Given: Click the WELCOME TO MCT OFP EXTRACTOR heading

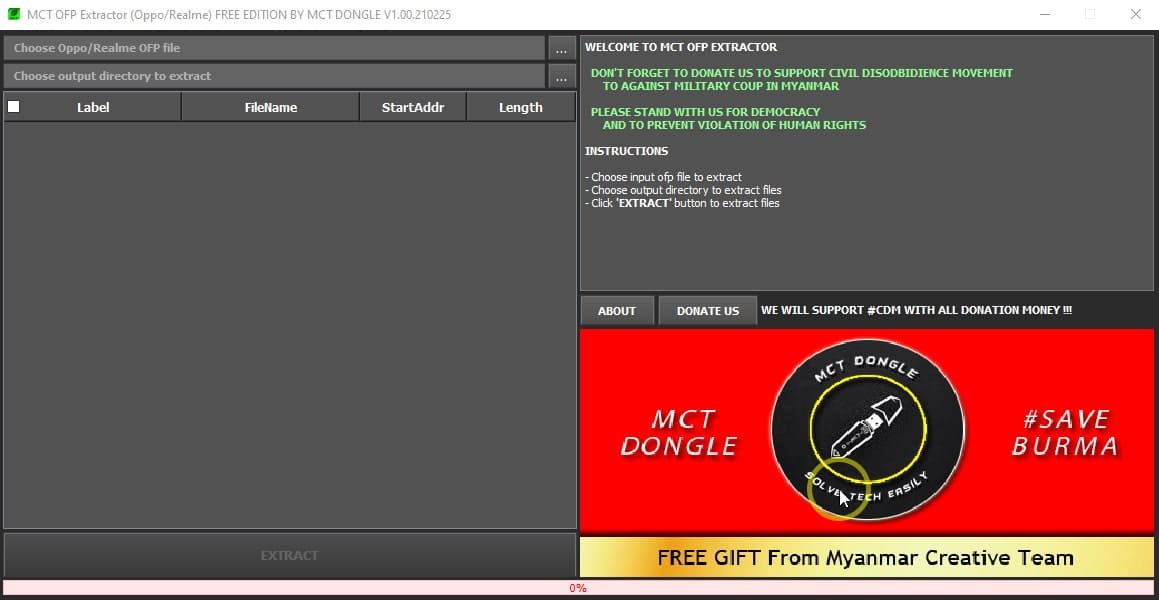Looking at the screenshot, I should pyautogui.click(x=681, y=47).
